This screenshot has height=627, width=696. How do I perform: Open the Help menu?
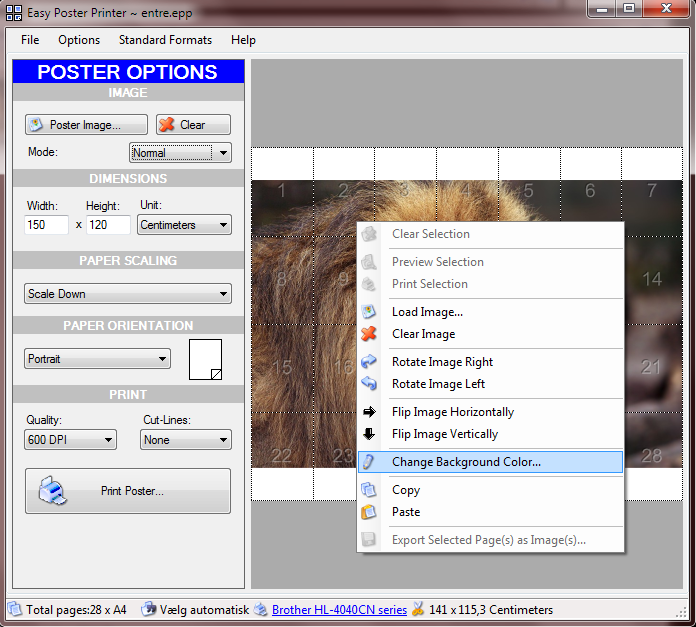click(243, 40)
